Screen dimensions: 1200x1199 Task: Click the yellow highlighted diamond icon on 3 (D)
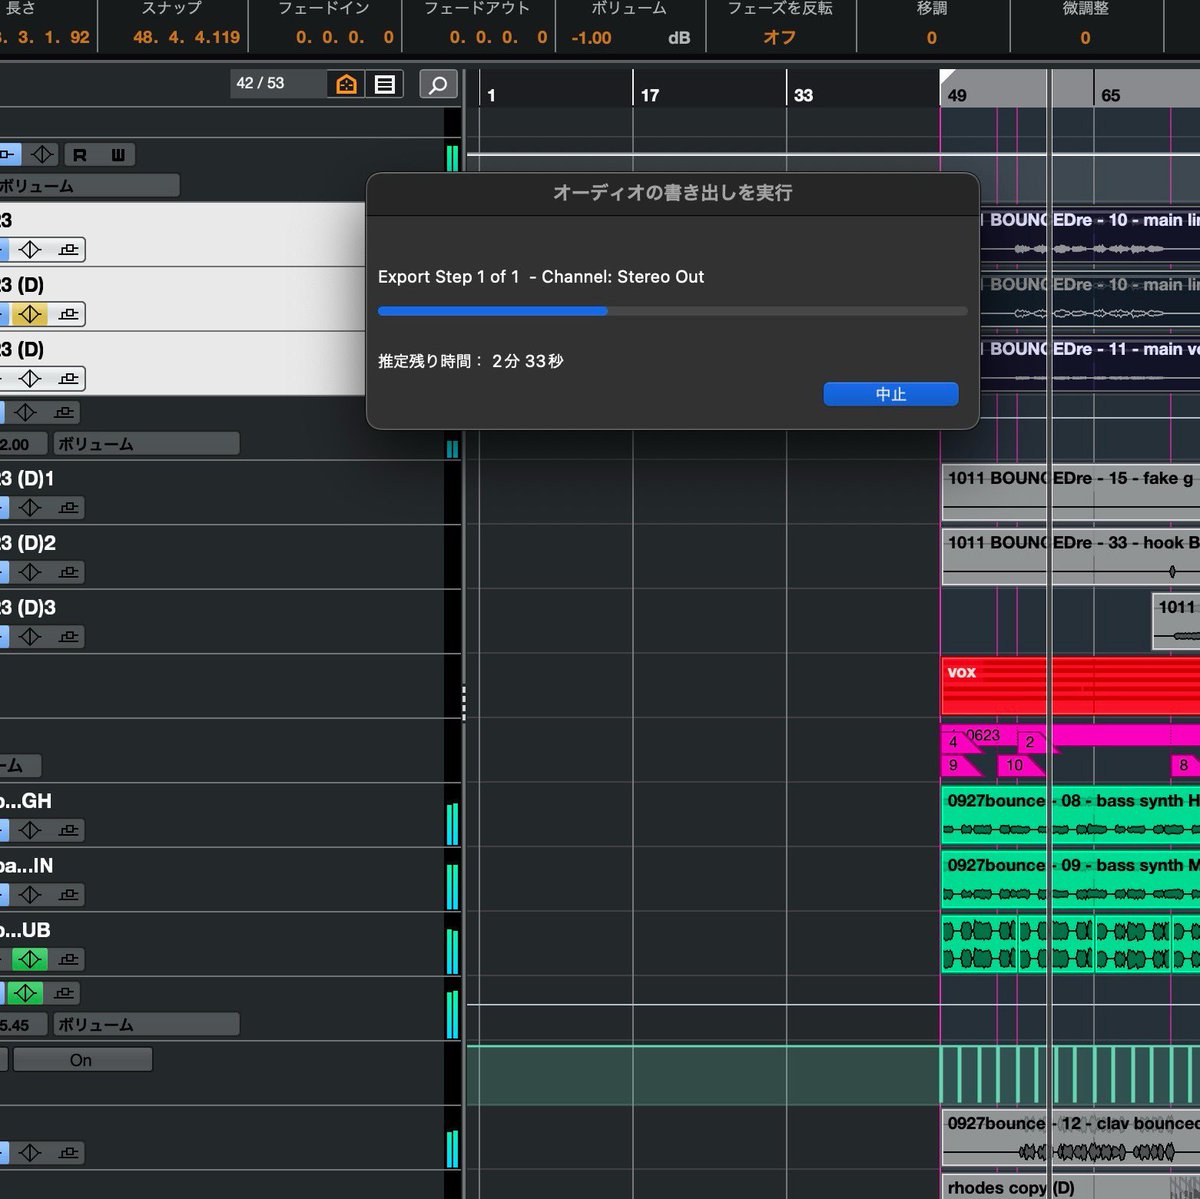pyautogui.click(x=30, y=314)
